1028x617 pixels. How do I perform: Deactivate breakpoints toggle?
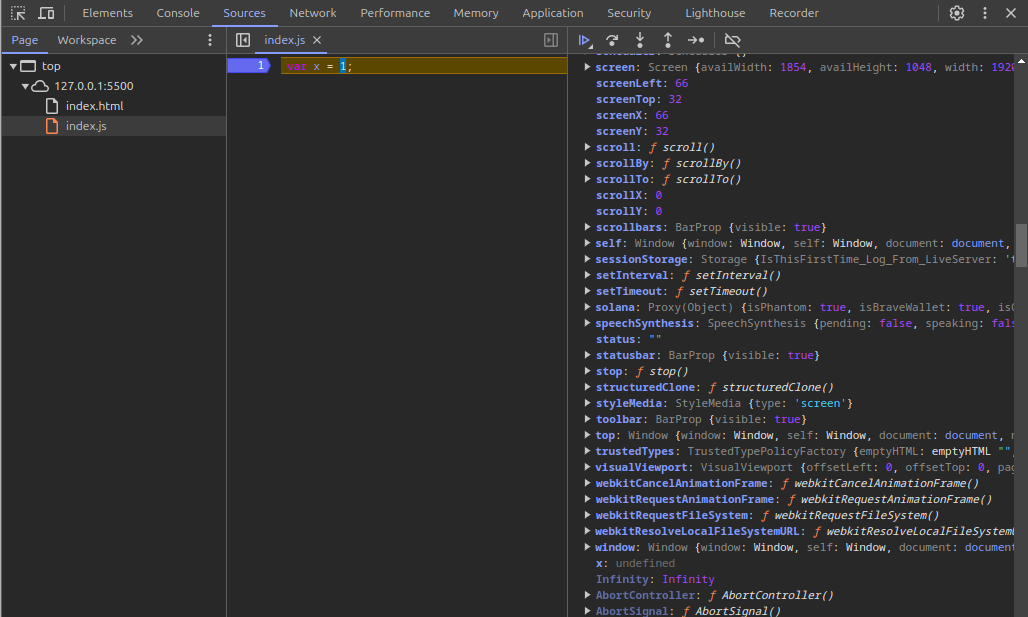pyautogui.click(x=732, y=40)
